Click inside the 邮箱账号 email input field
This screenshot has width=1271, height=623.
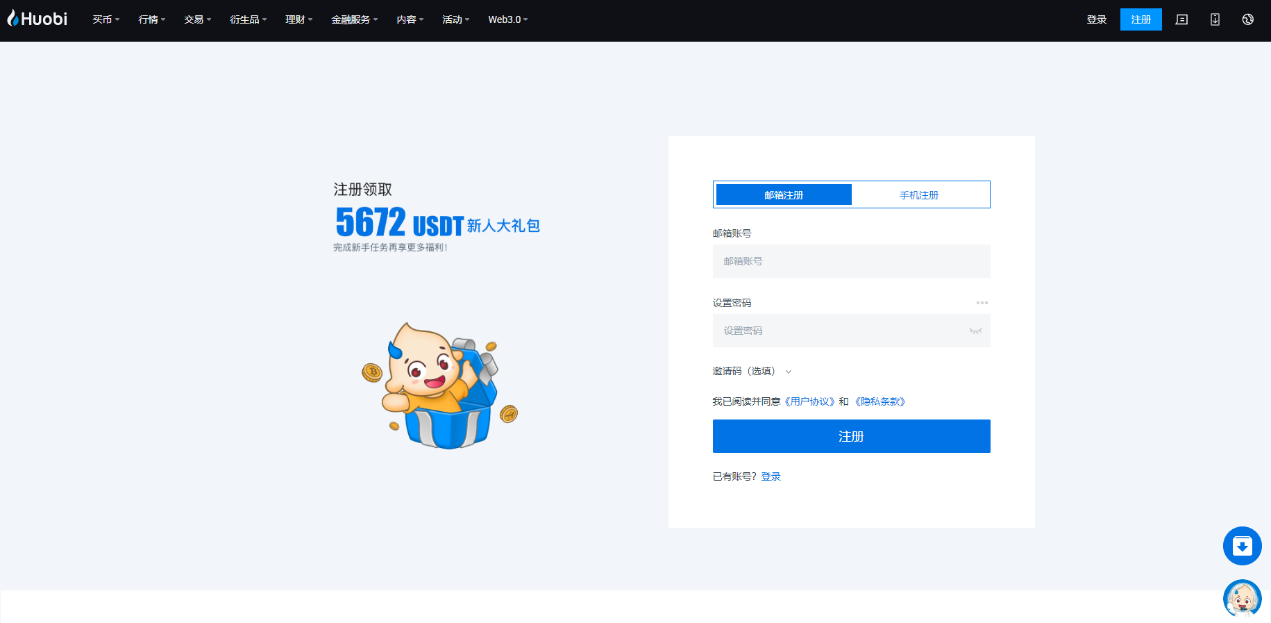[851, 261]
